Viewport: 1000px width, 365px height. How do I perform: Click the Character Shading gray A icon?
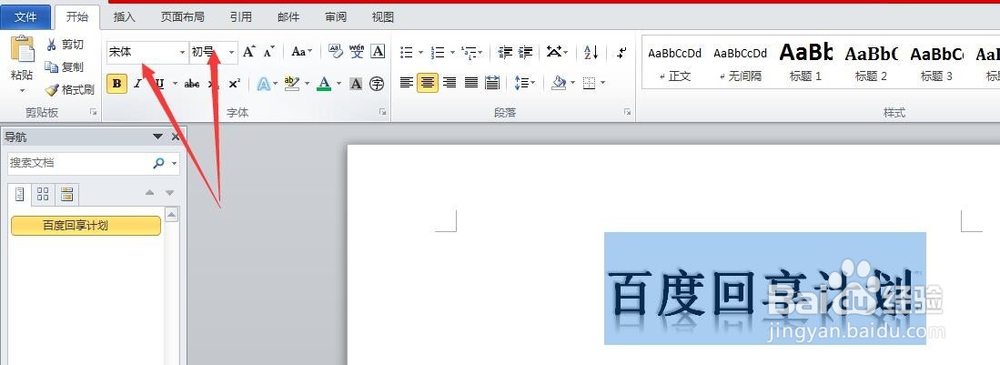click(x=356, y=84)
